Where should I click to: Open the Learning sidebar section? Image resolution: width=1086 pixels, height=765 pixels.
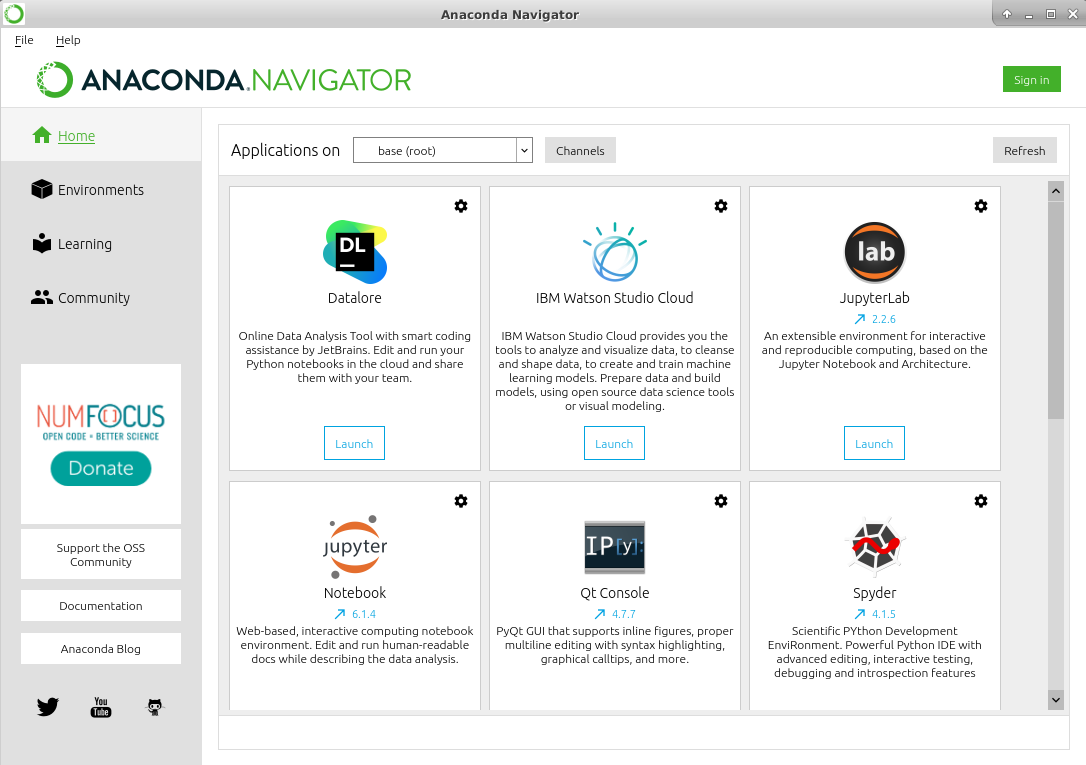point(87,243)
